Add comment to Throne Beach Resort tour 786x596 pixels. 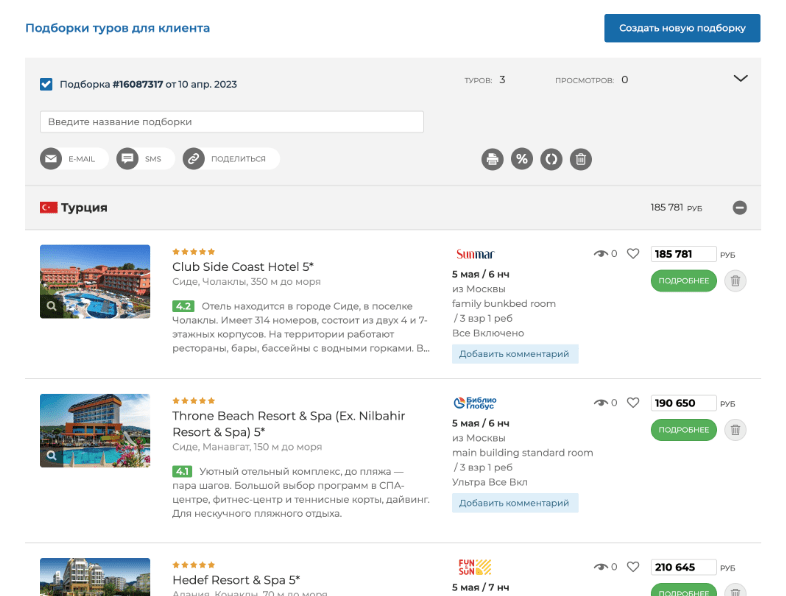coord(515,503)
